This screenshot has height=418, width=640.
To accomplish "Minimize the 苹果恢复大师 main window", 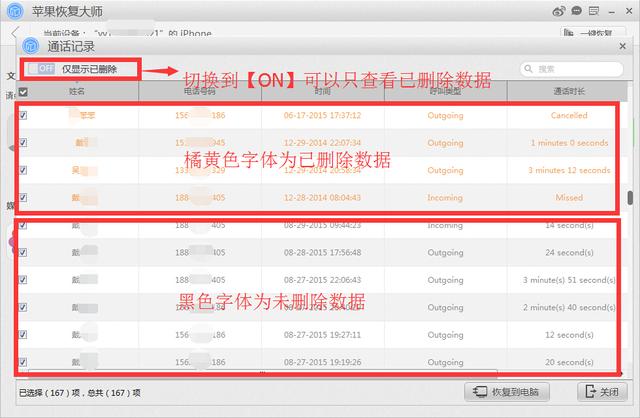I will tap(611, 12).
